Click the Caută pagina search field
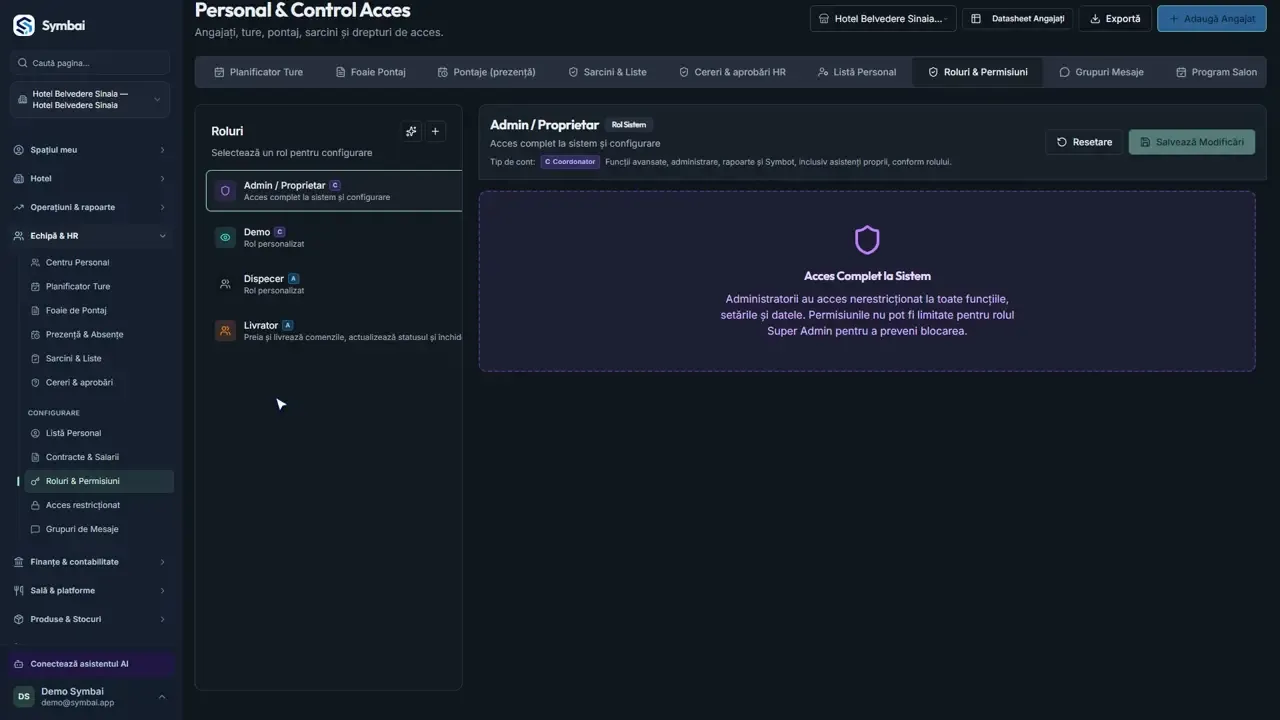This screenshot has width=1280, height=720. [x=90, y=63]
